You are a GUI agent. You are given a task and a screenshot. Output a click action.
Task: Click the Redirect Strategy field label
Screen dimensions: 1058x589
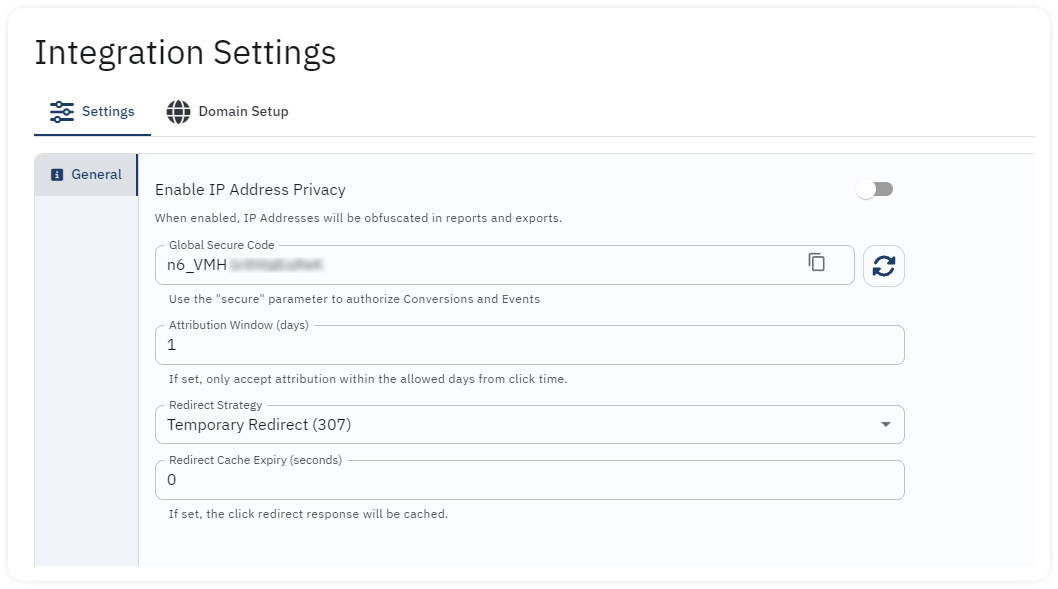tap(215, 405)
